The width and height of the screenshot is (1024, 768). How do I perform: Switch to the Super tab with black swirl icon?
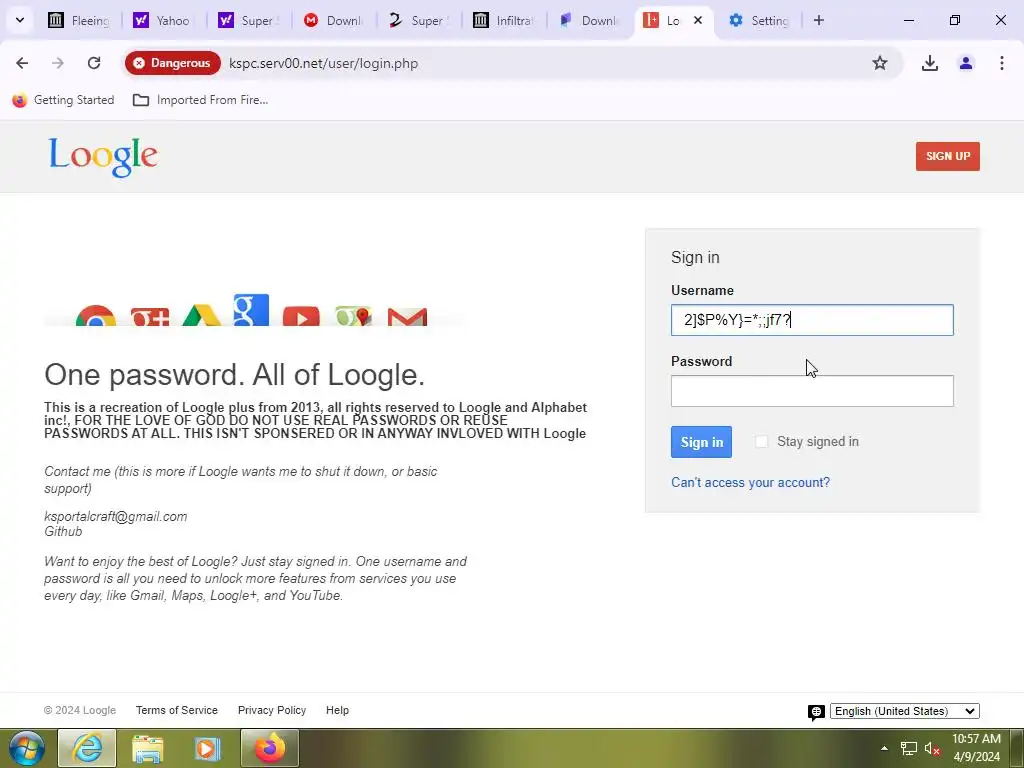[x=419, y=20]
